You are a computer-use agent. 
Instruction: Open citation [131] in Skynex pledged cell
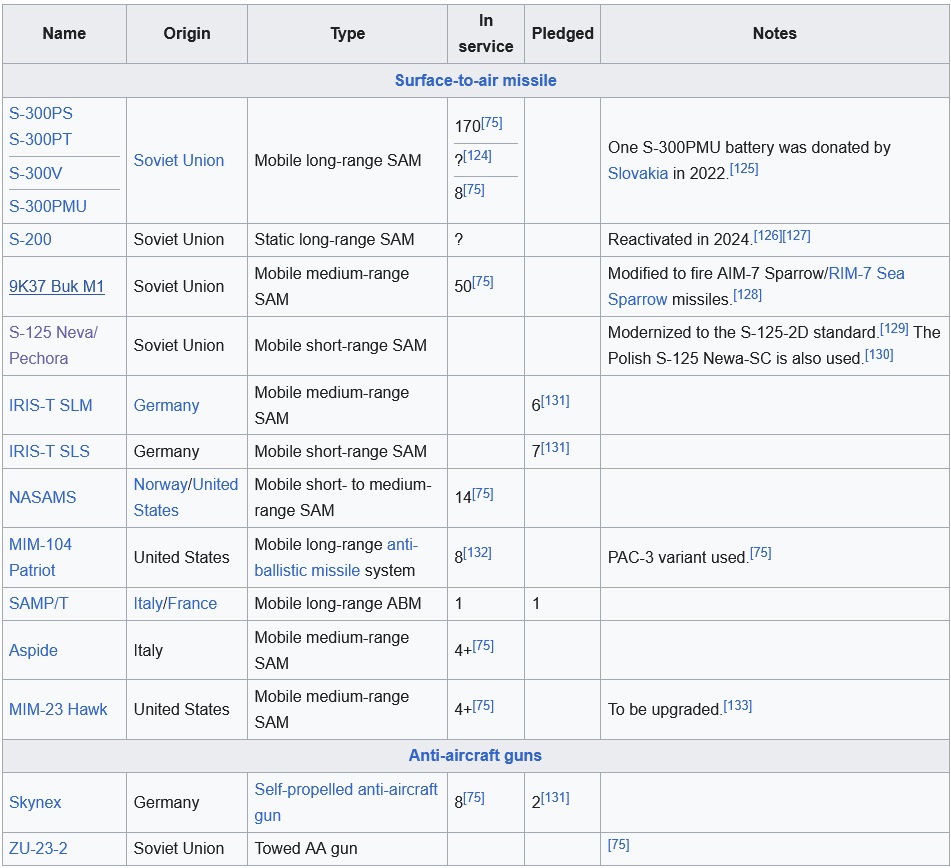pyautogui.click(x=555, y=798)
